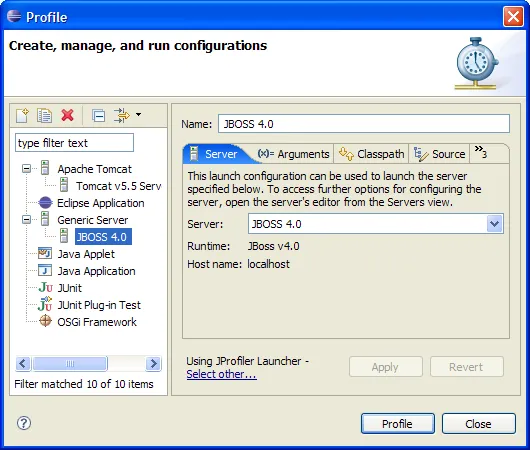Click the filter launch configurations icon
530x450 pixels.
(122, 116)
